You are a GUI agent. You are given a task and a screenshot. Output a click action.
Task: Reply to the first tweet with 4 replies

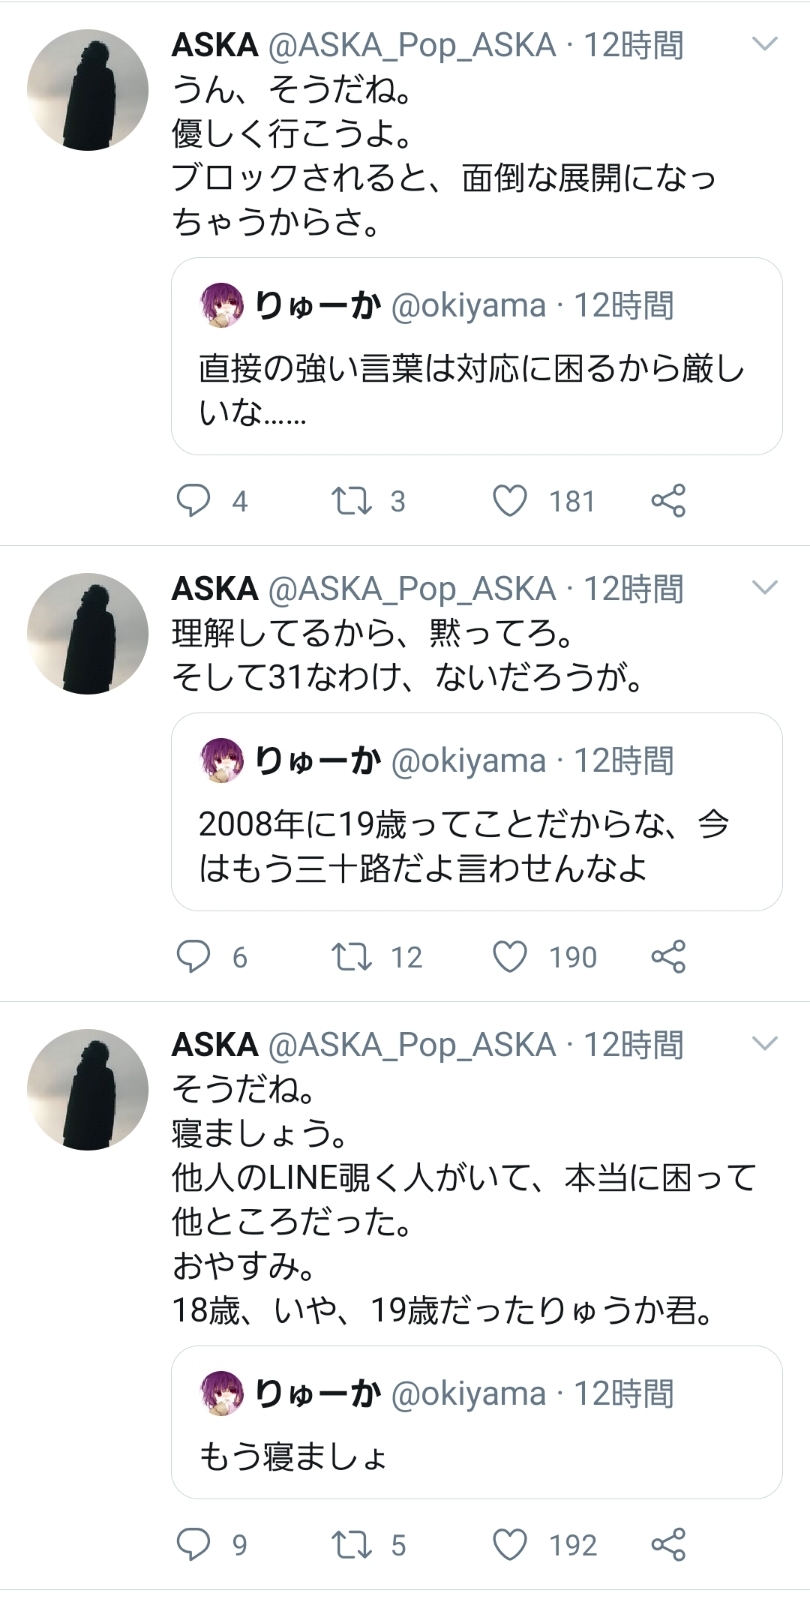pyautogui.click(x=192, y=500)
